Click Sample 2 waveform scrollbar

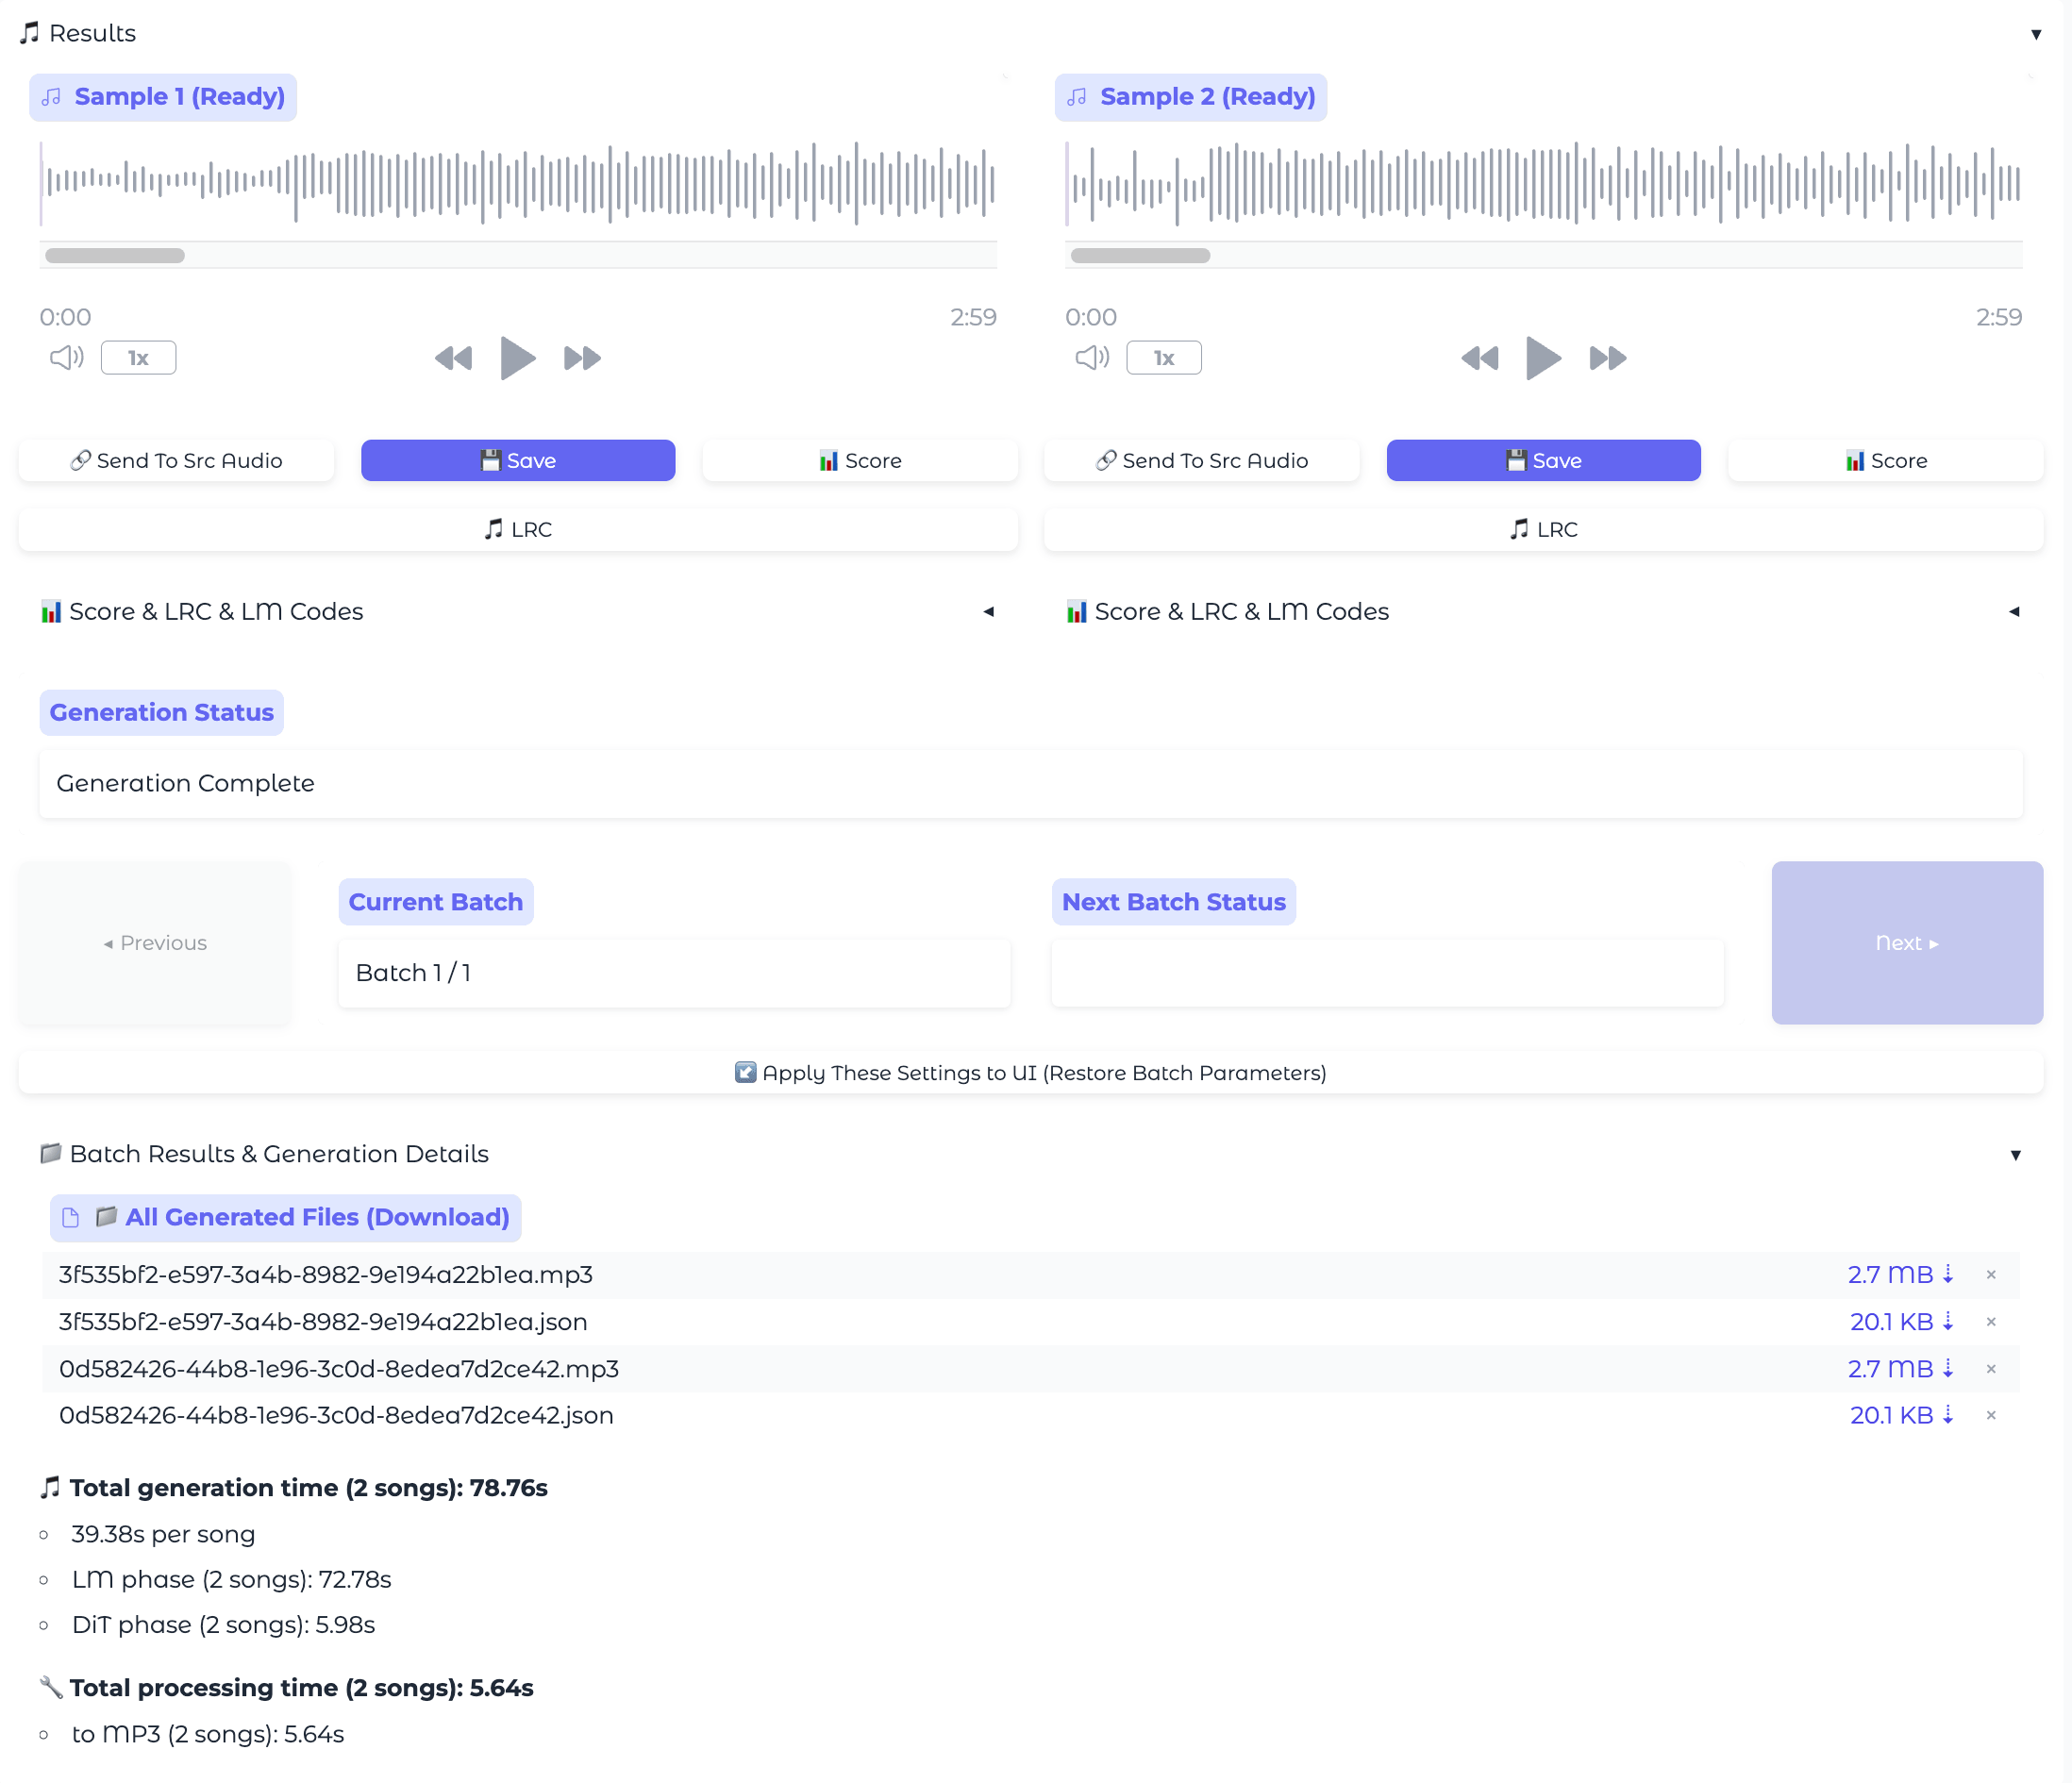1140,256
